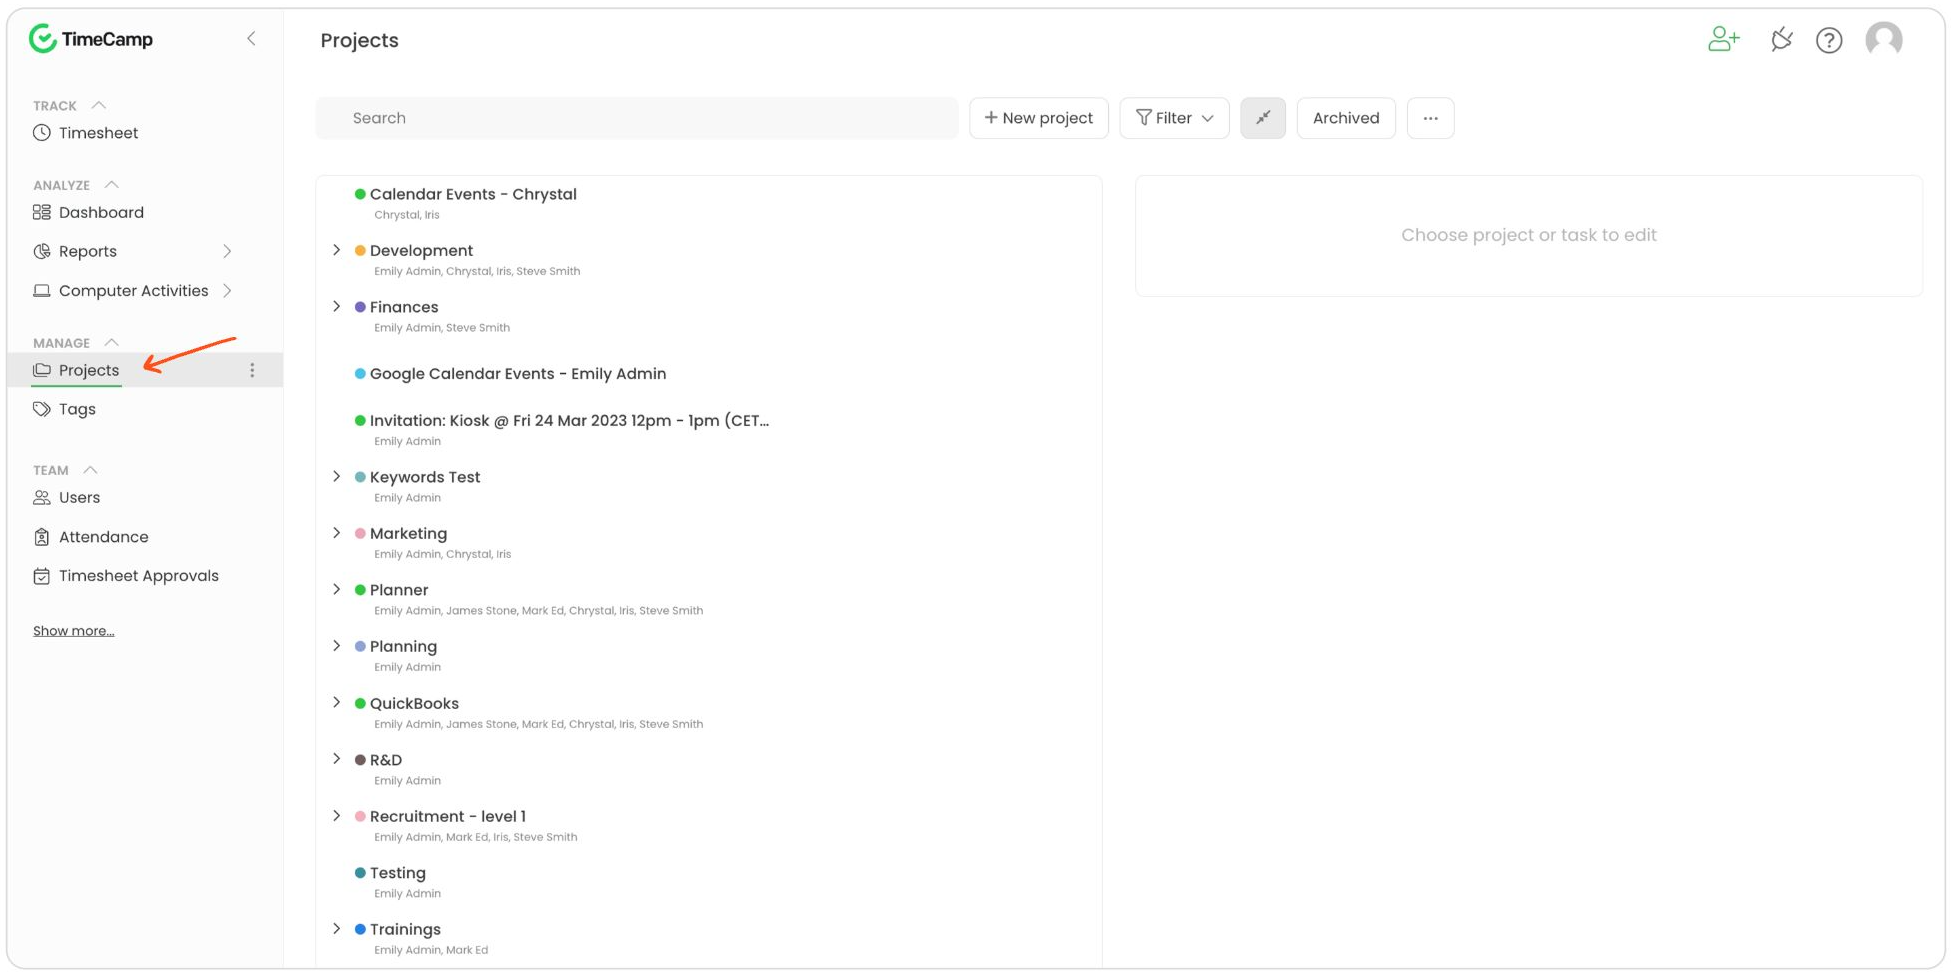Select the Invitation: Kiosk project
1952x976 pixels.
569,421
